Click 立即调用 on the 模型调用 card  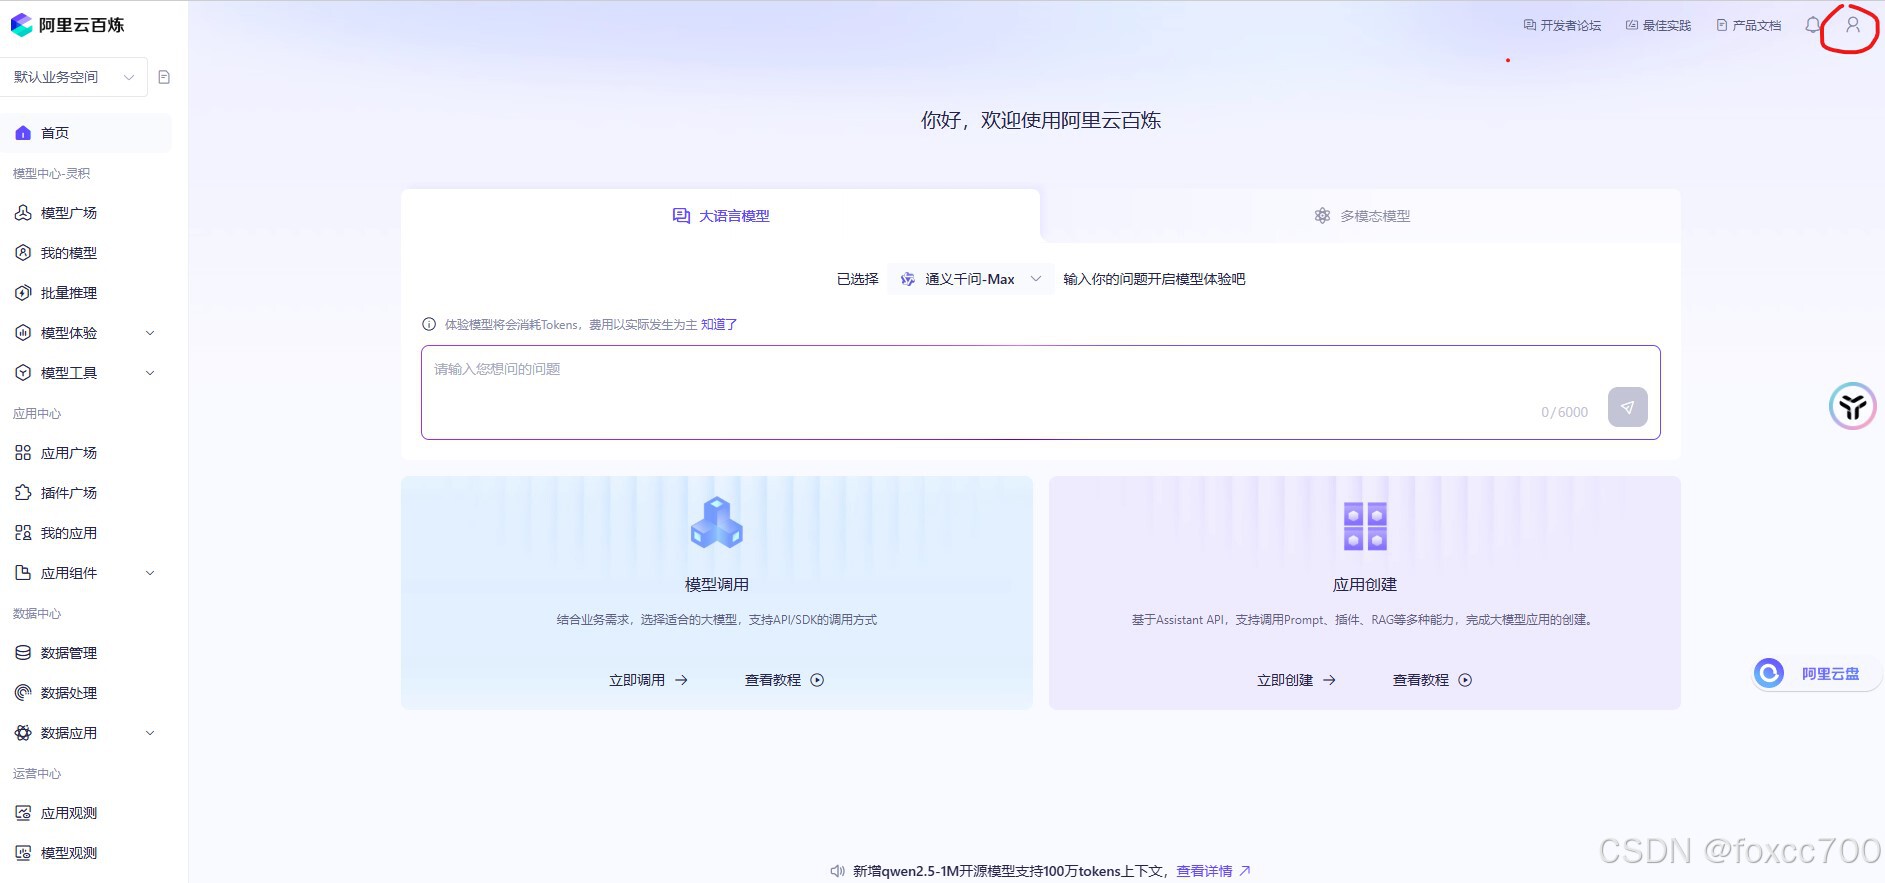[648, 680]
